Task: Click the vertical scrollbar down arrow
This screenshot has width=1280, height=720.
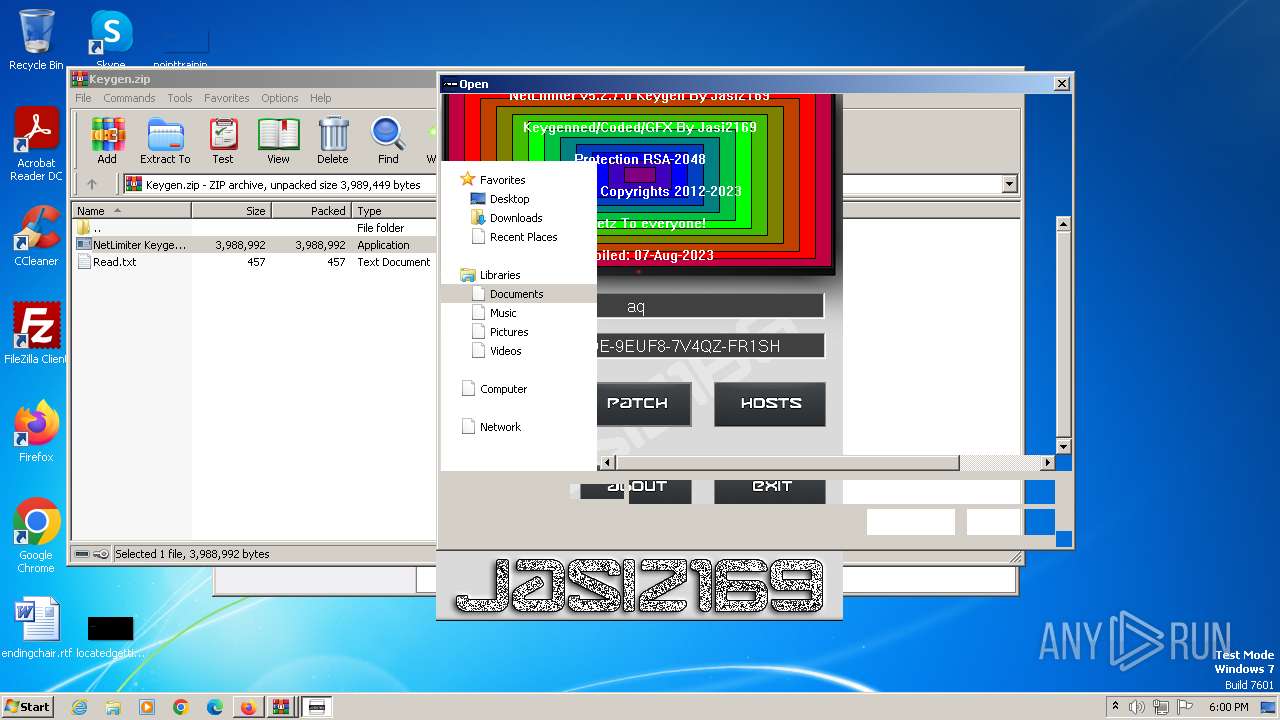Action: 1063,446
